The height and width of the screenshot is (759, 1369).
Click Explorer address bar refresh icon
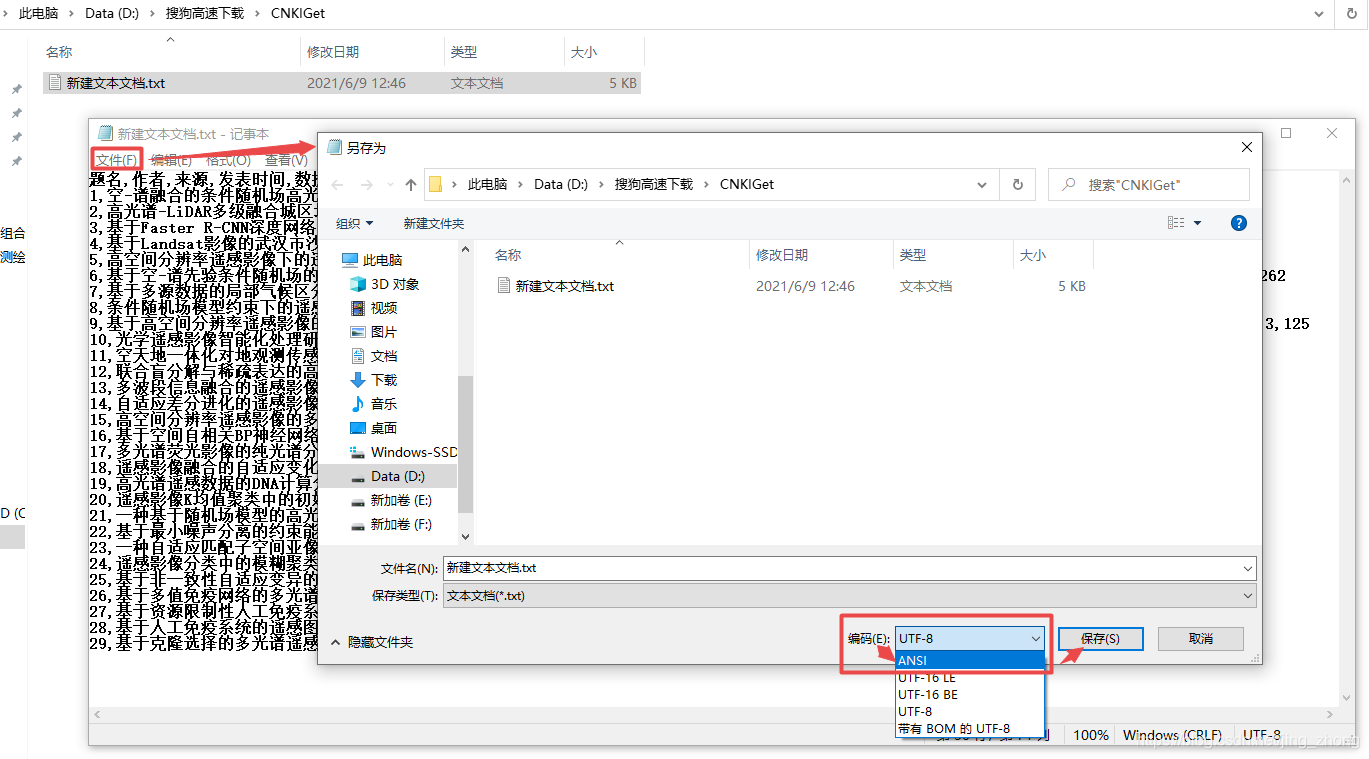coord(1350,14)
